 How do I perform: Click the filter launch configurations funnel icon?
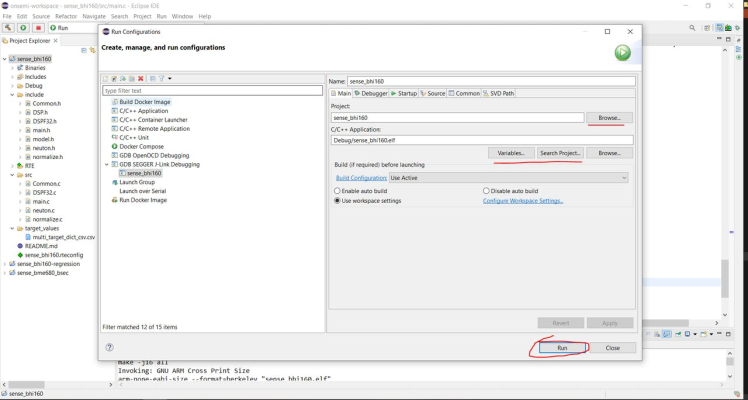click(161, 78)
